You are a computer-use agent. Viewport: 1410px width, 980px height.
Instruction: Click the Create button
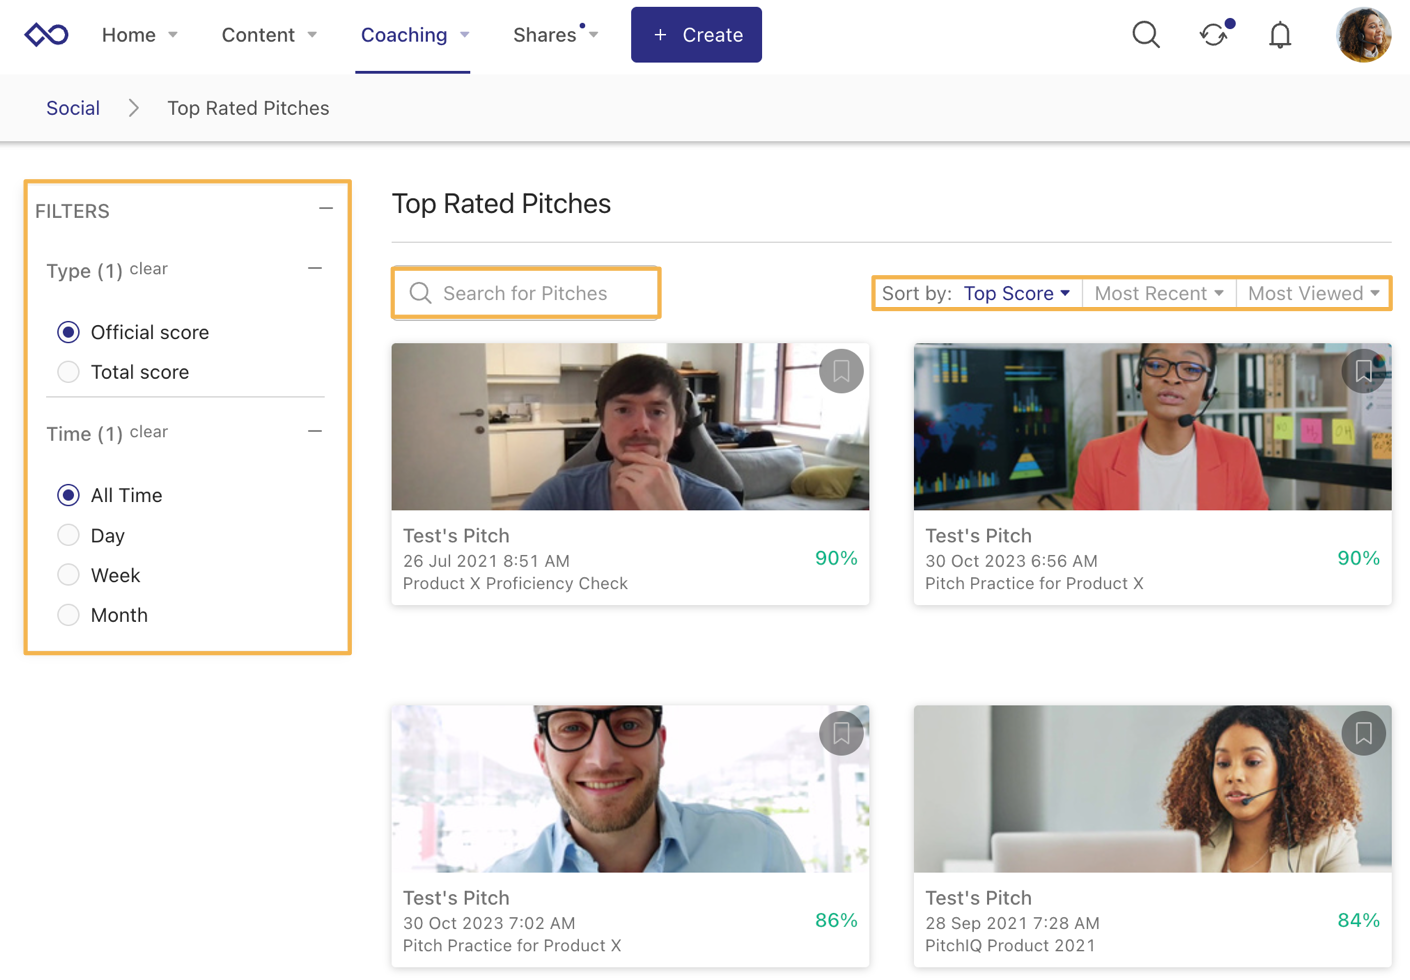tap(696, 35)
